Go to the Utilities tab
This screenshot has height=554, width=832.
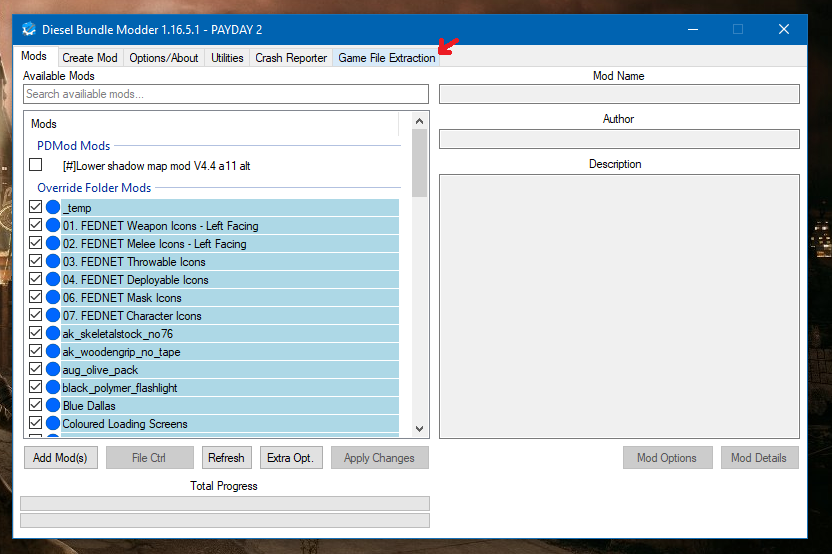click(x=227, y=58)
